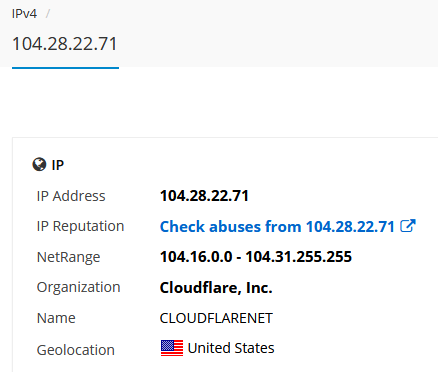Click the IP Reputation field label
This screenshot has height=372, width=438.
coord(80,226)
